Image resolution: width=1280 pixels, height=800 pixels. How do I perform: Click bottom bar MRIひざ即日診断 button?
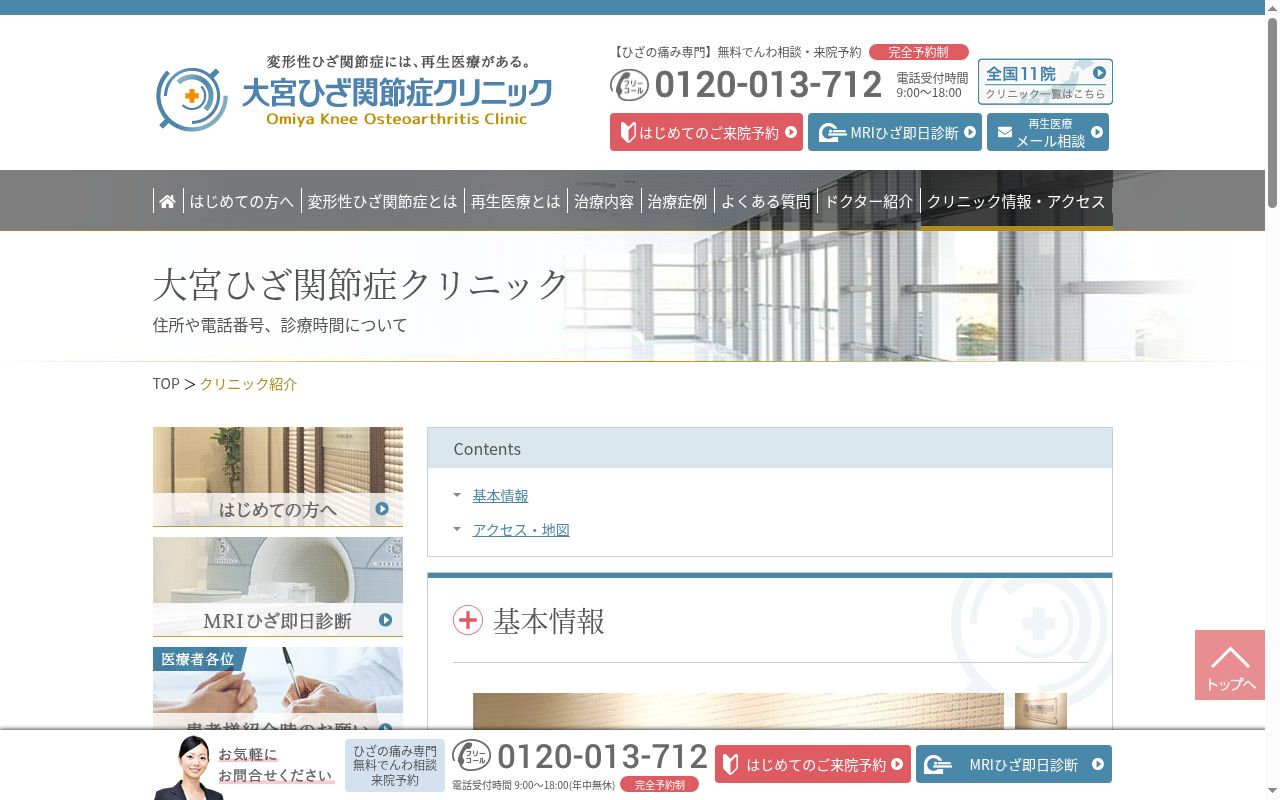coord(1014,764)
